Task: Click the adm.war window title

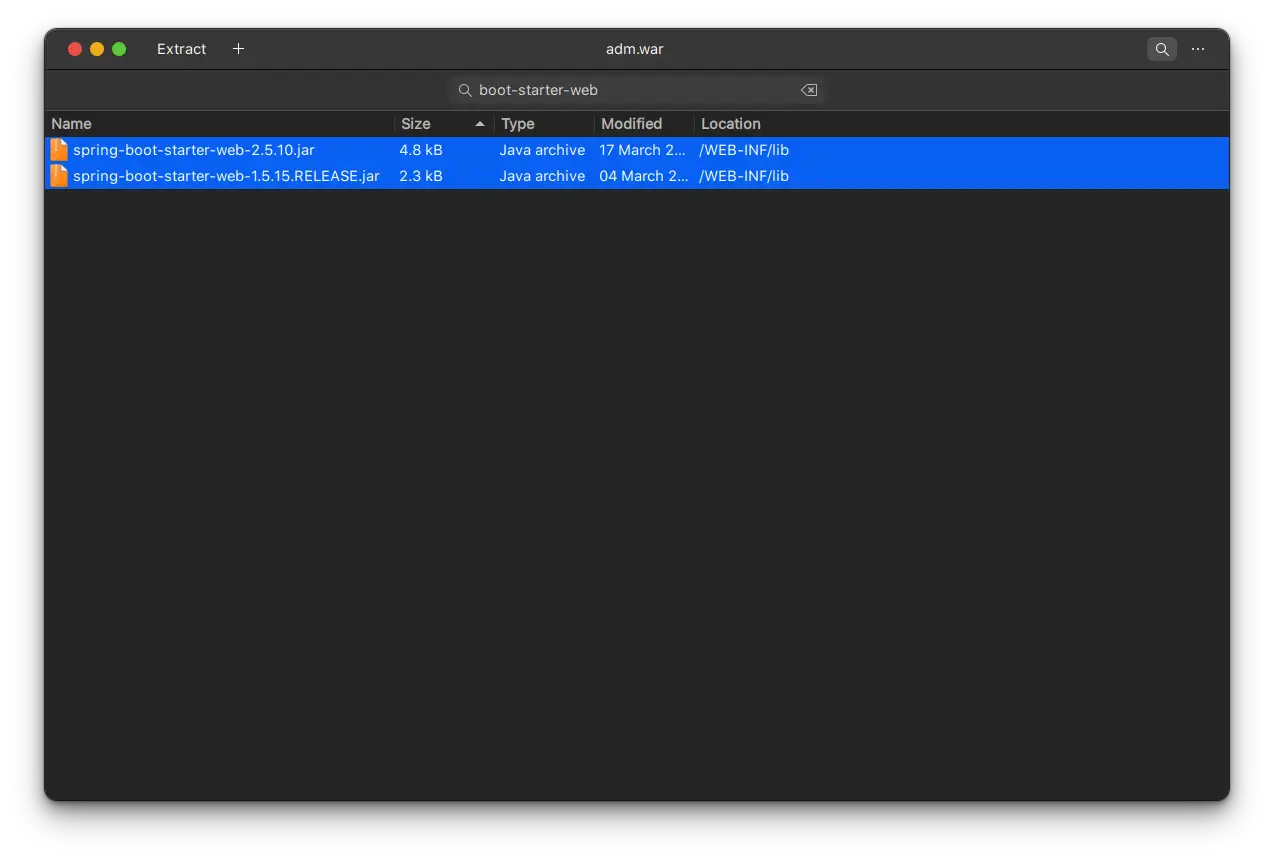Action: (634, 49)
